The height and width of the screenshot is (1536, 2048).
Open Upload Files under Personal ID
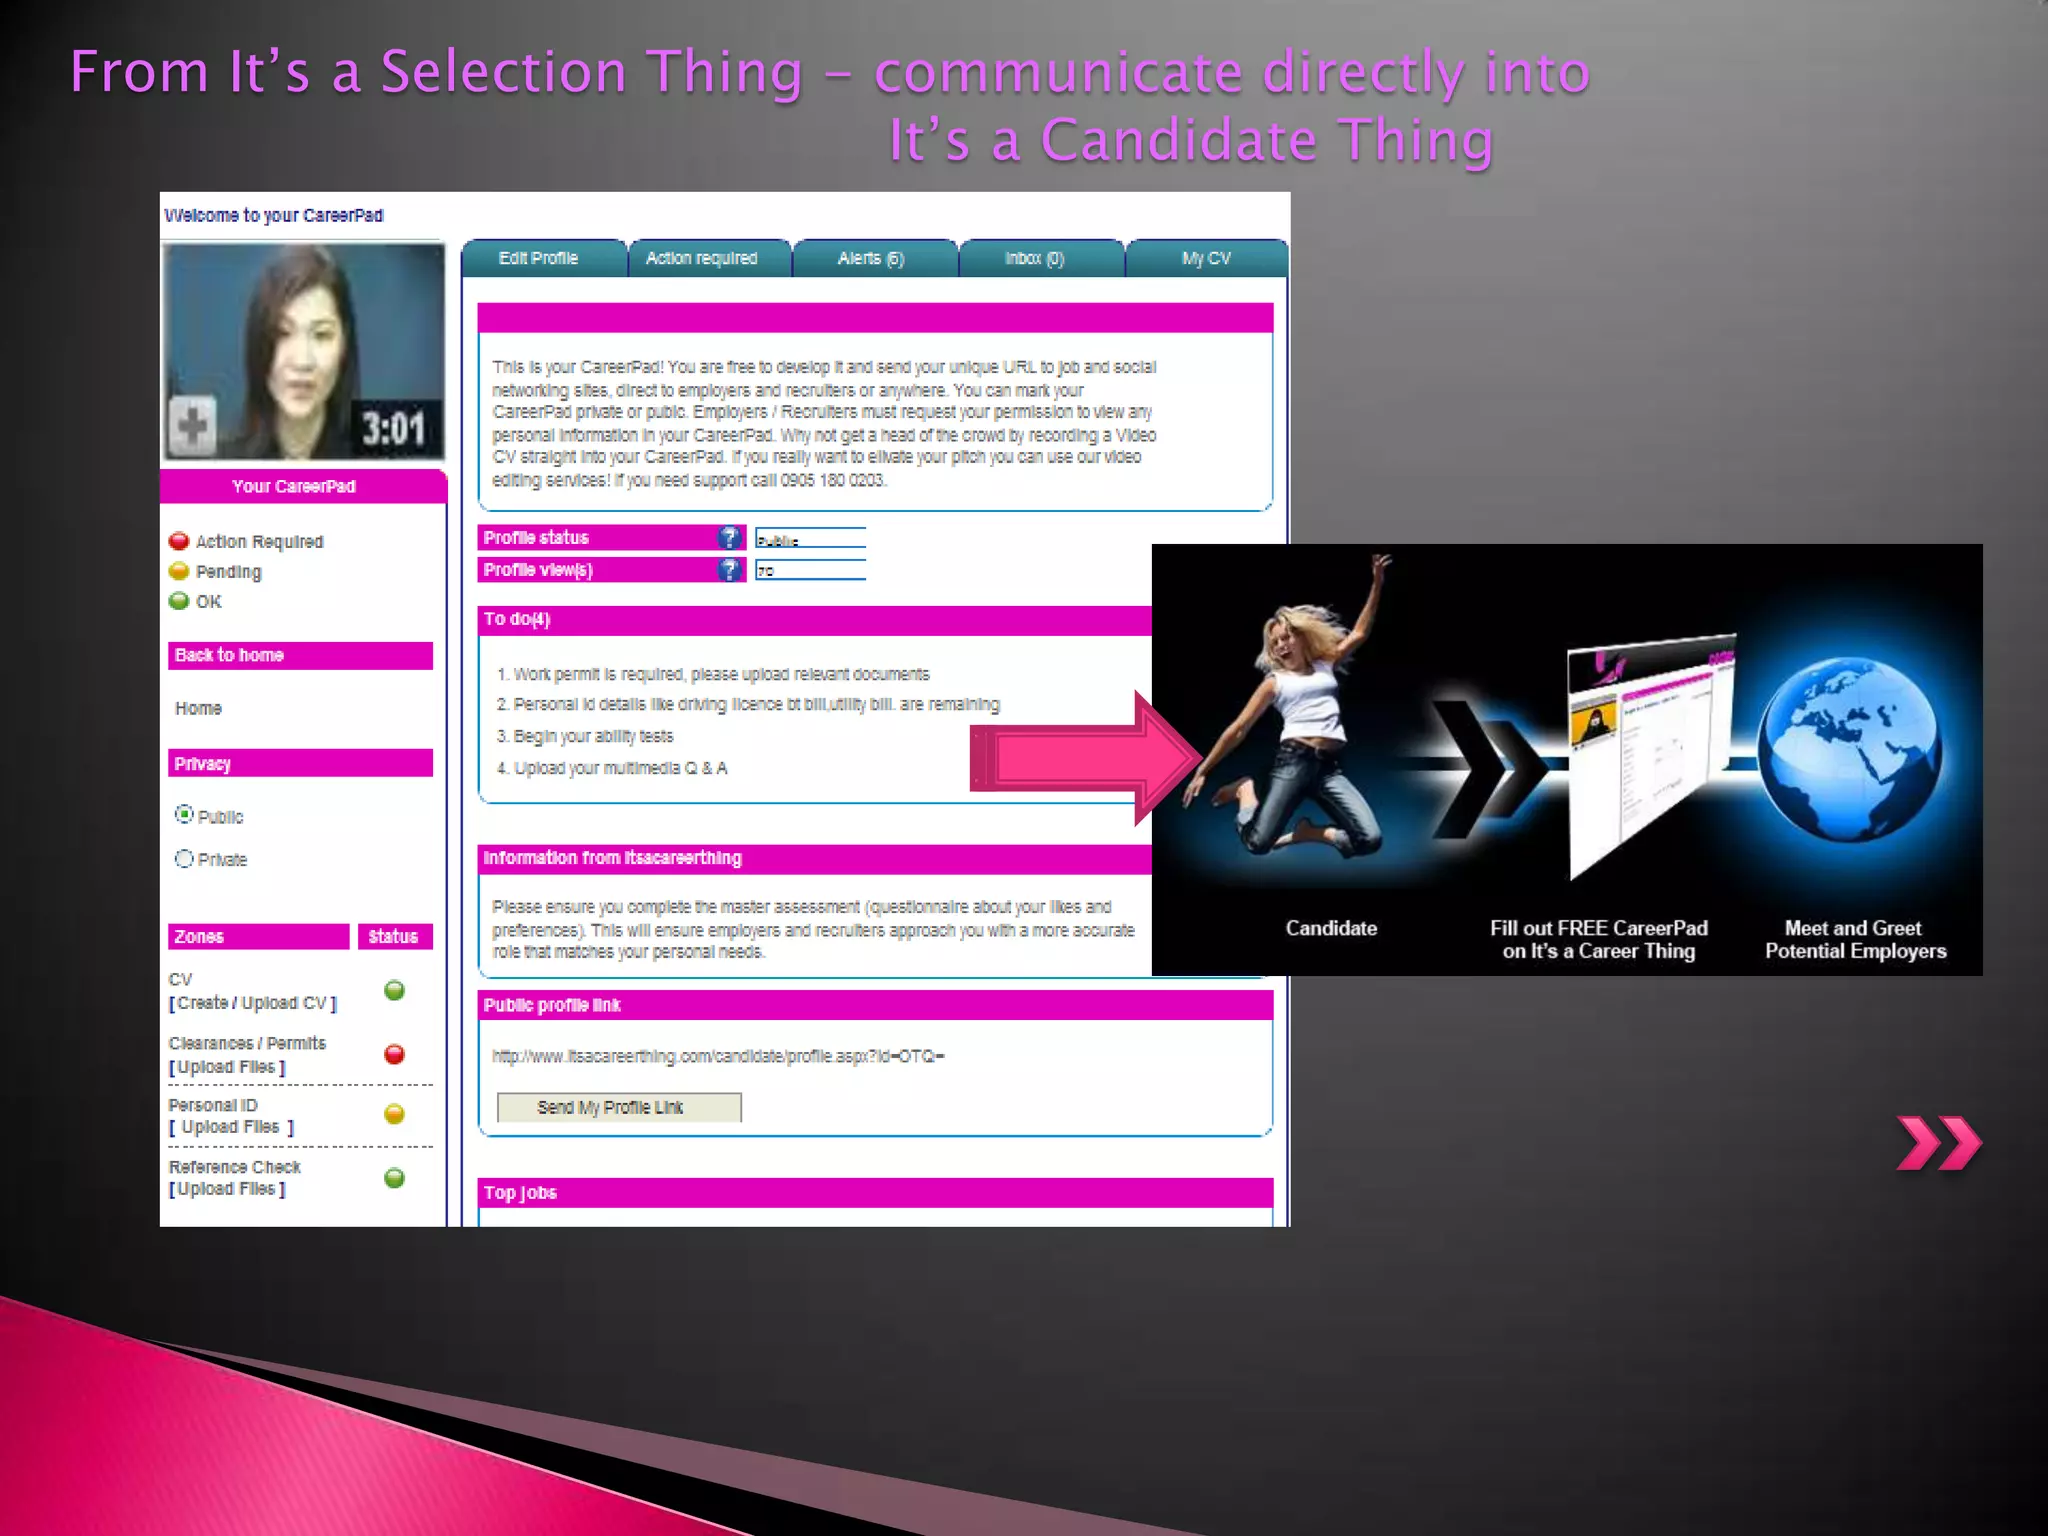pos(231,1127)
